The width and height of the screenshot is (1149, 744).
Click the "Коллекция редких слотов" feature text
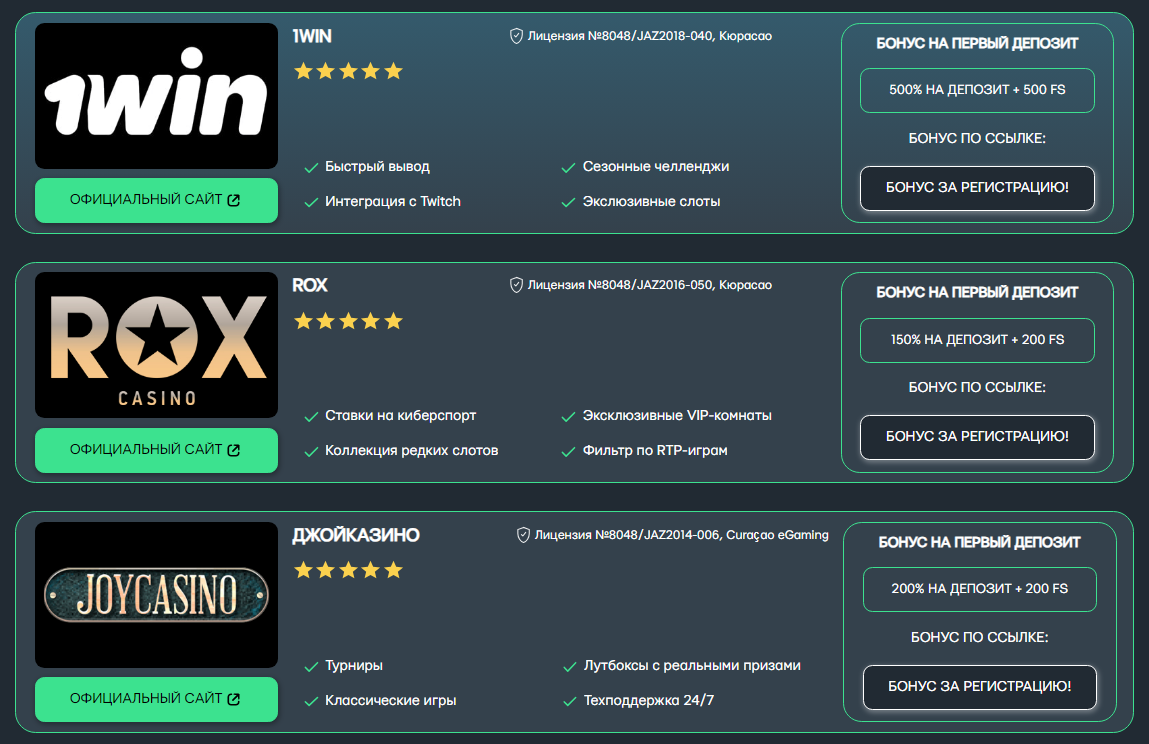tap(412, 451)
